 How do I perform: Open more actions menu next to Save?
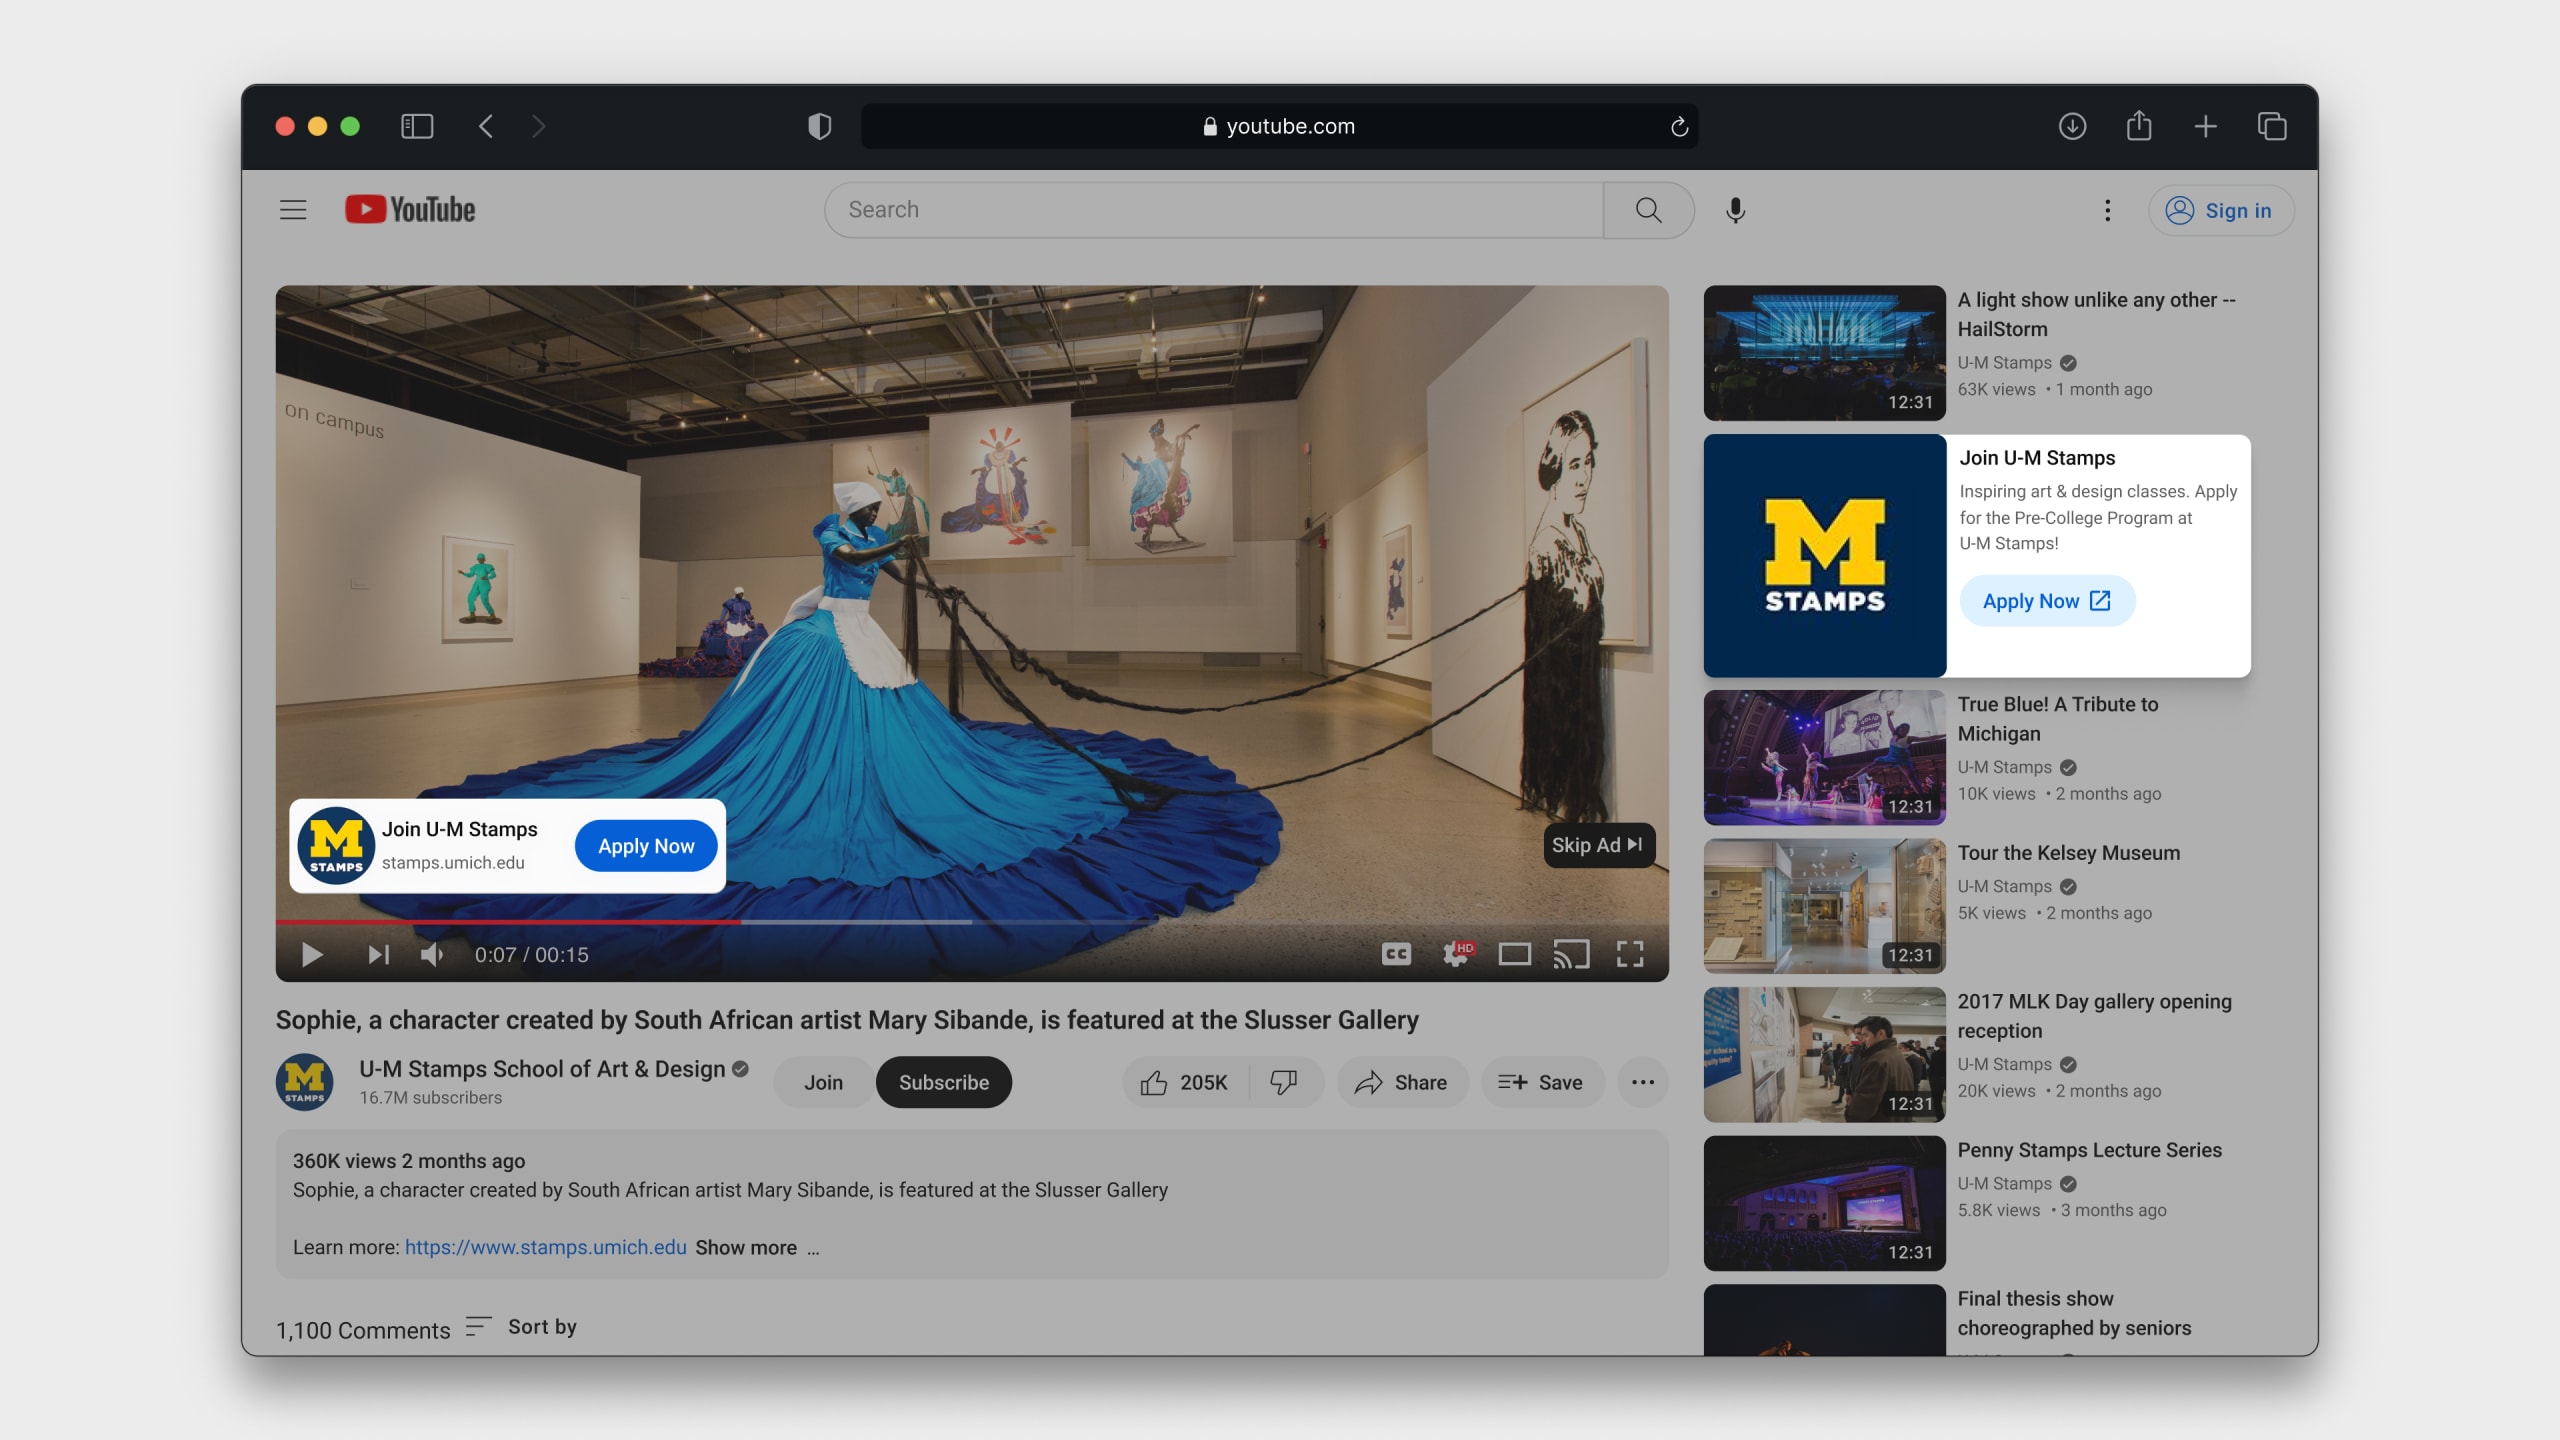coord(1642,1082)
